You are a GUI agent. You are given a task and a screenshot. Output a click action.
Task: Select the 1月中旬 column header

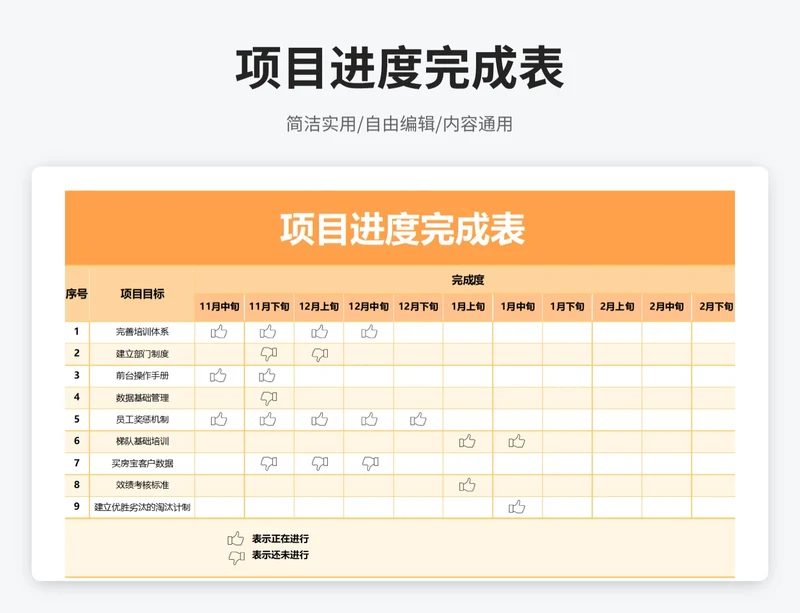[518, 307]
